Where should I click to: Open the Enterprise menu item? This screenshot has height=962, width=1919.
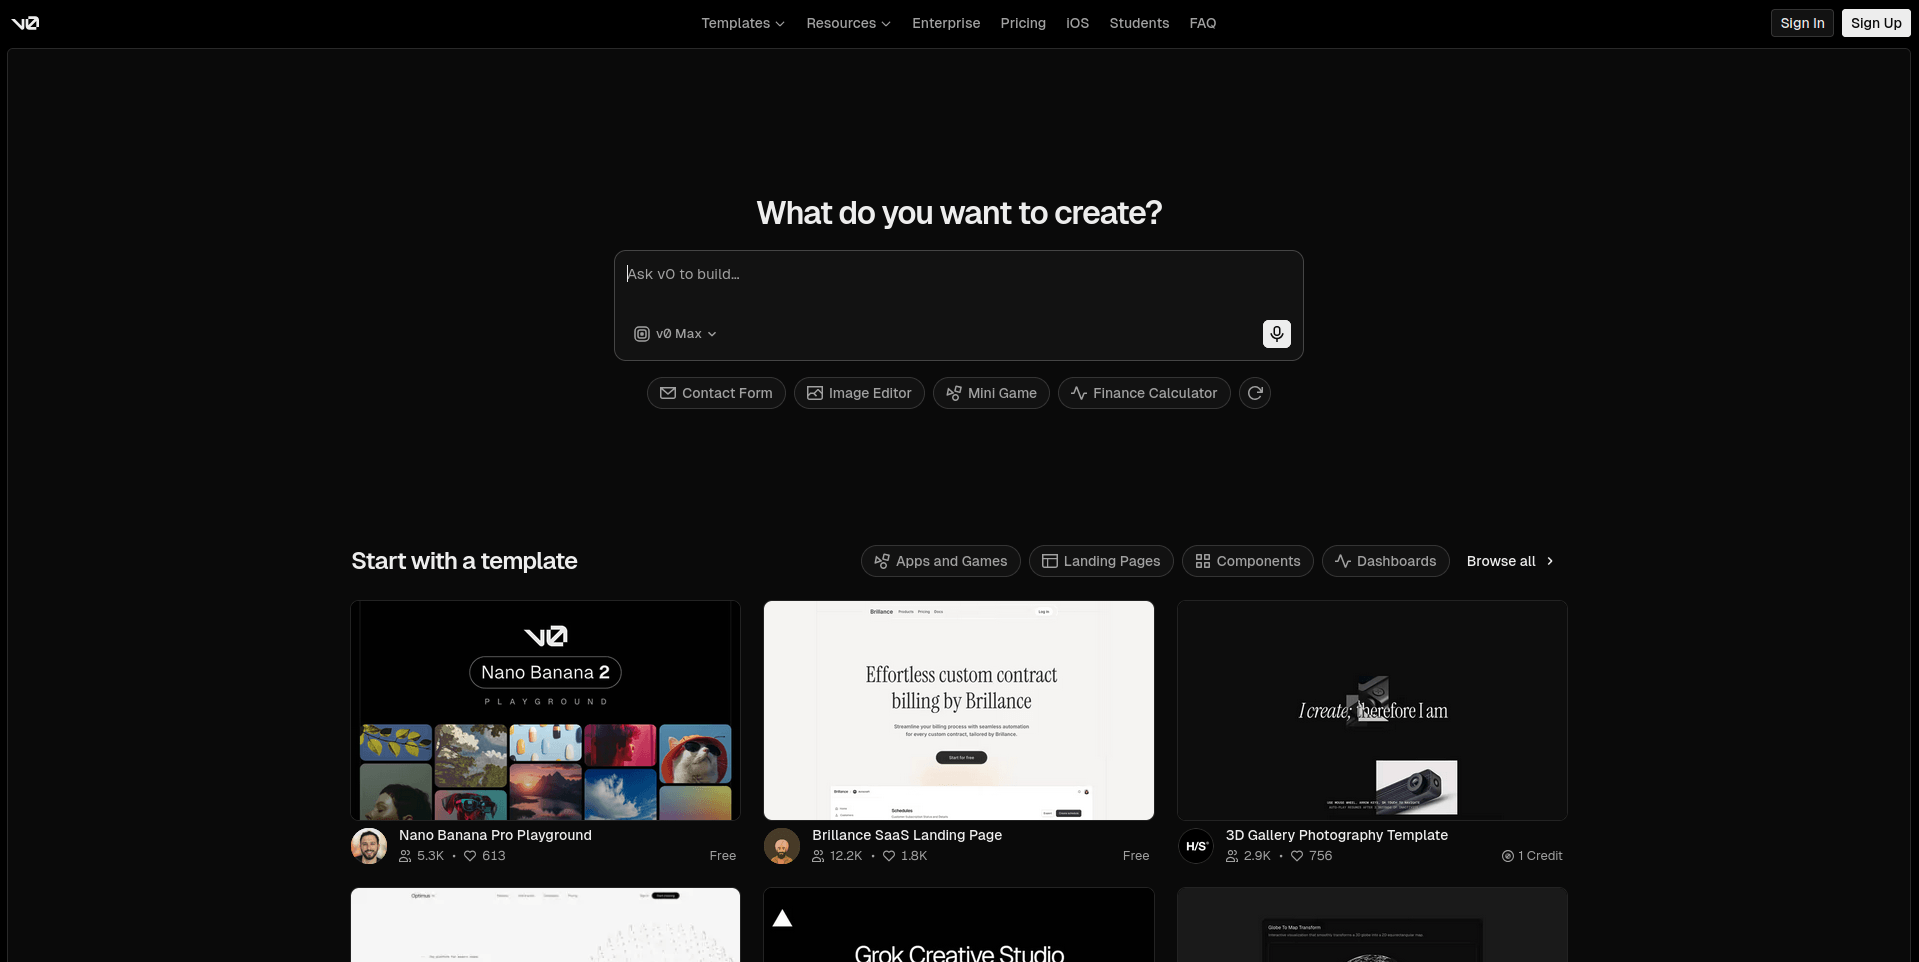point(946,23)
